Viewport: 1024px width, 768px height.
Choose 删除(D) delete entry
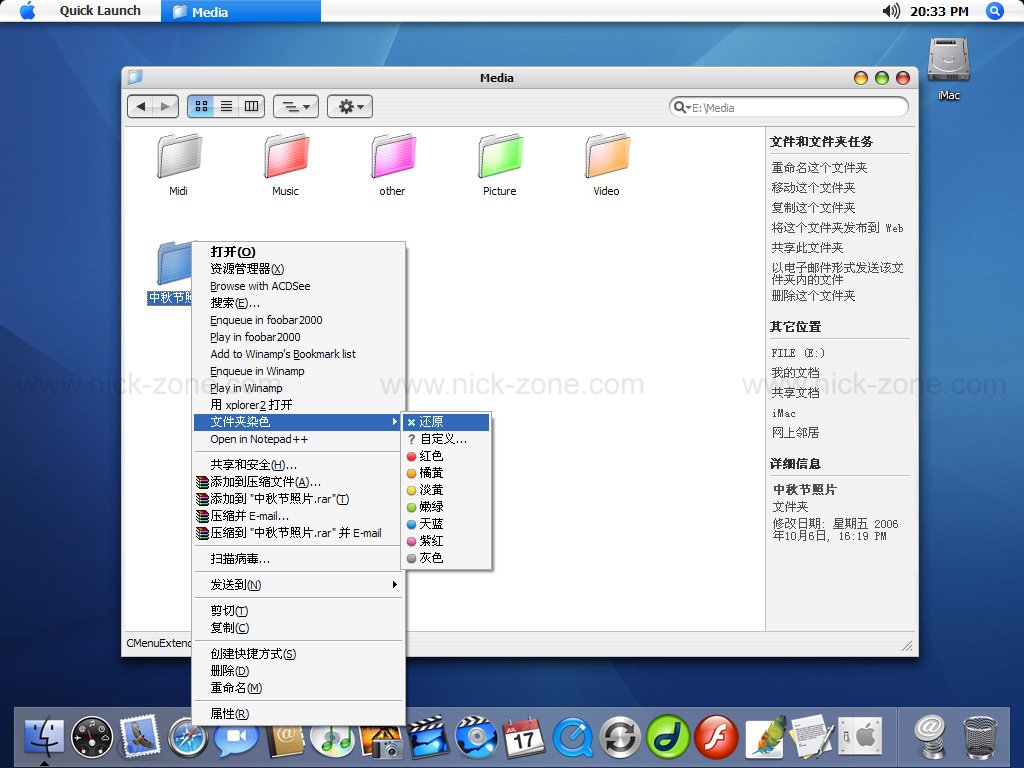point(298,671)
